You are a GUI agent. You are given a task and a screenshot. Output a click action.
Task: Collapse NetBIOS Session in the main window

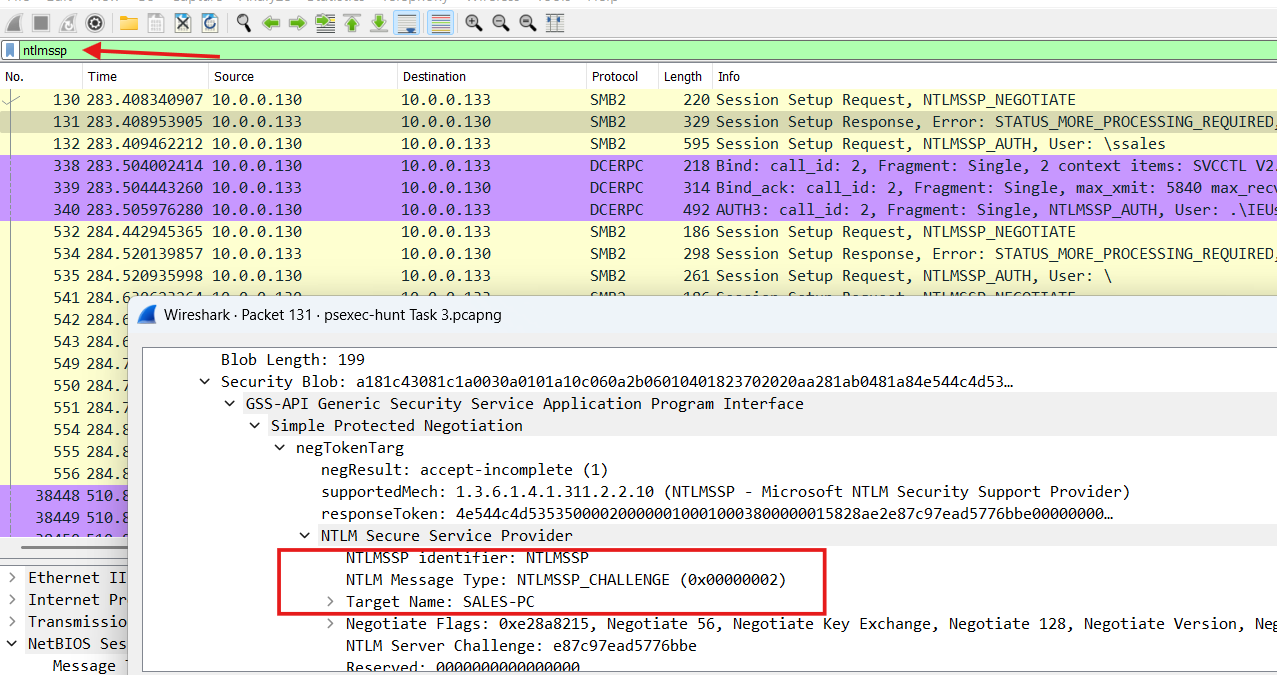[x=12, y=644]
